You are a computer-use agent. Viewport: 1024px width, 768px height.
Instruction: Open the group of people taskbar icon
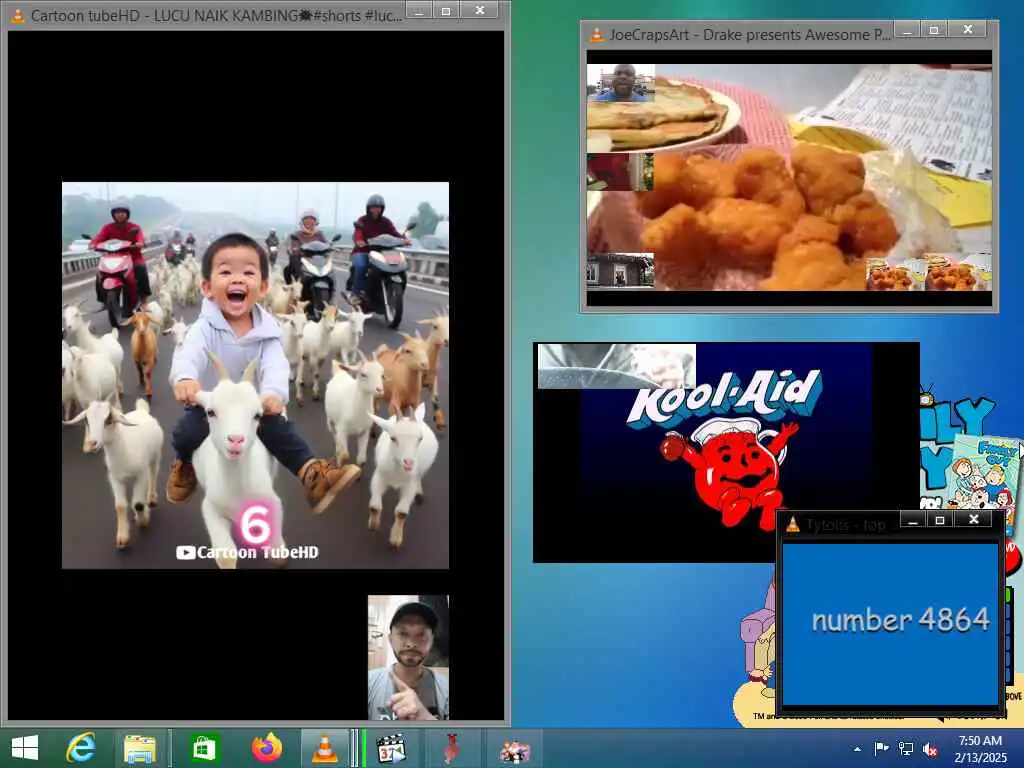(515, 748)
